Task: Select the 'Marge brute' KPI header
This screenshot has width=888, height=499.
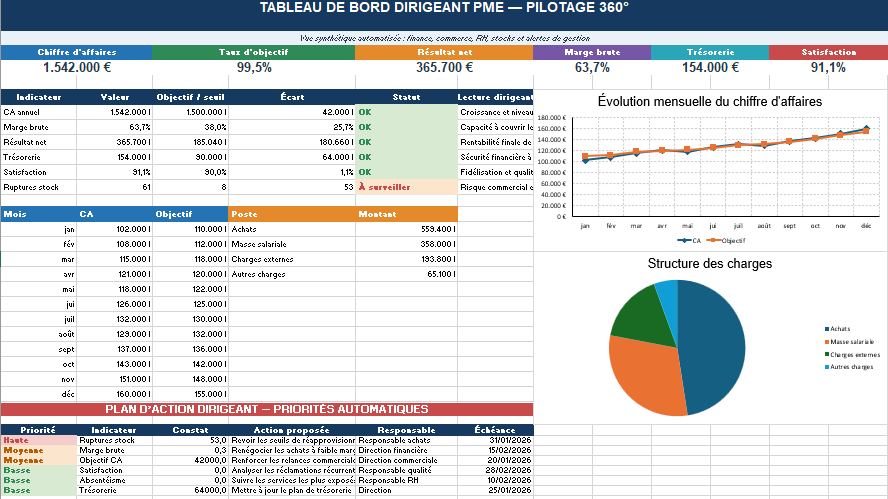Action: tap(592, 52)
